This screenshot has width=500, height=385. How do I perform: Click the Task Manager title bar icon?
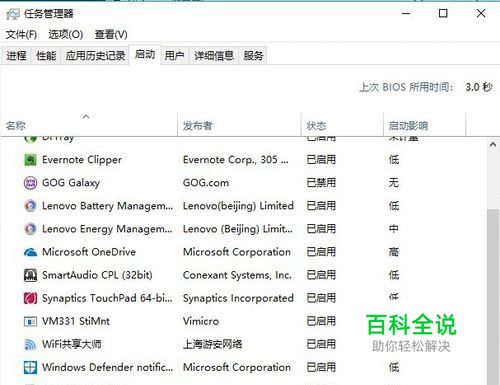click(13, 14)
